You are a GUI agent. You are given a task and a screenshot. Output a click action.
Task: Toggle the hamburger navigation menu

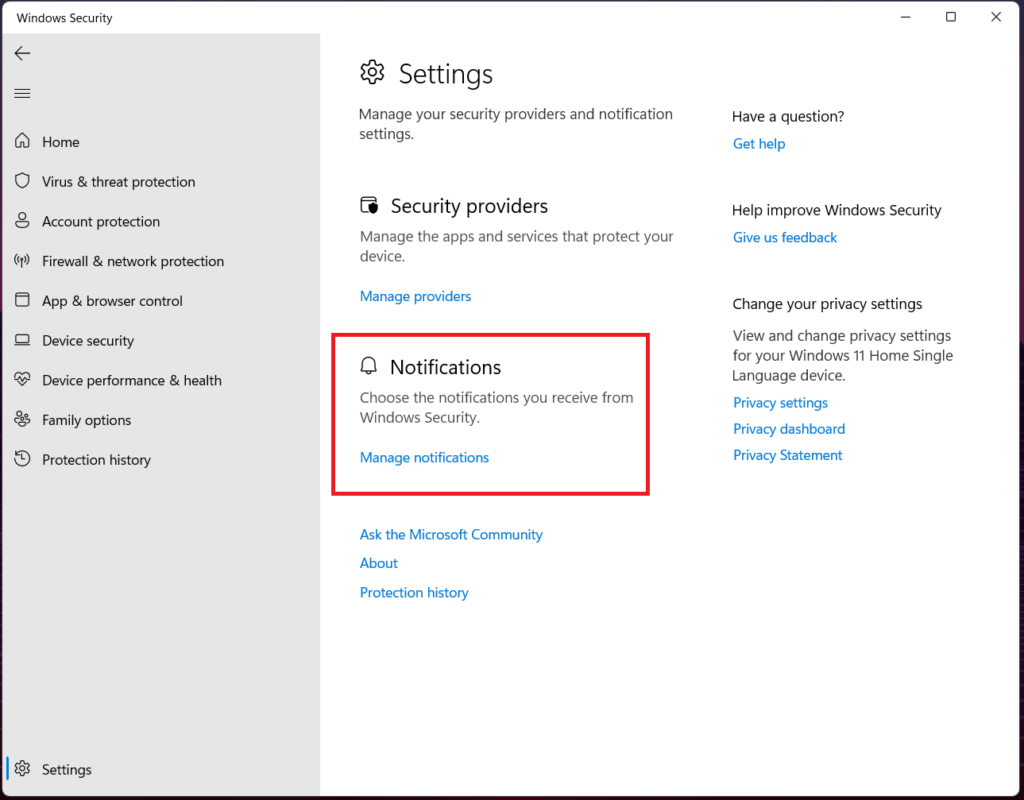tap(22, 93)
